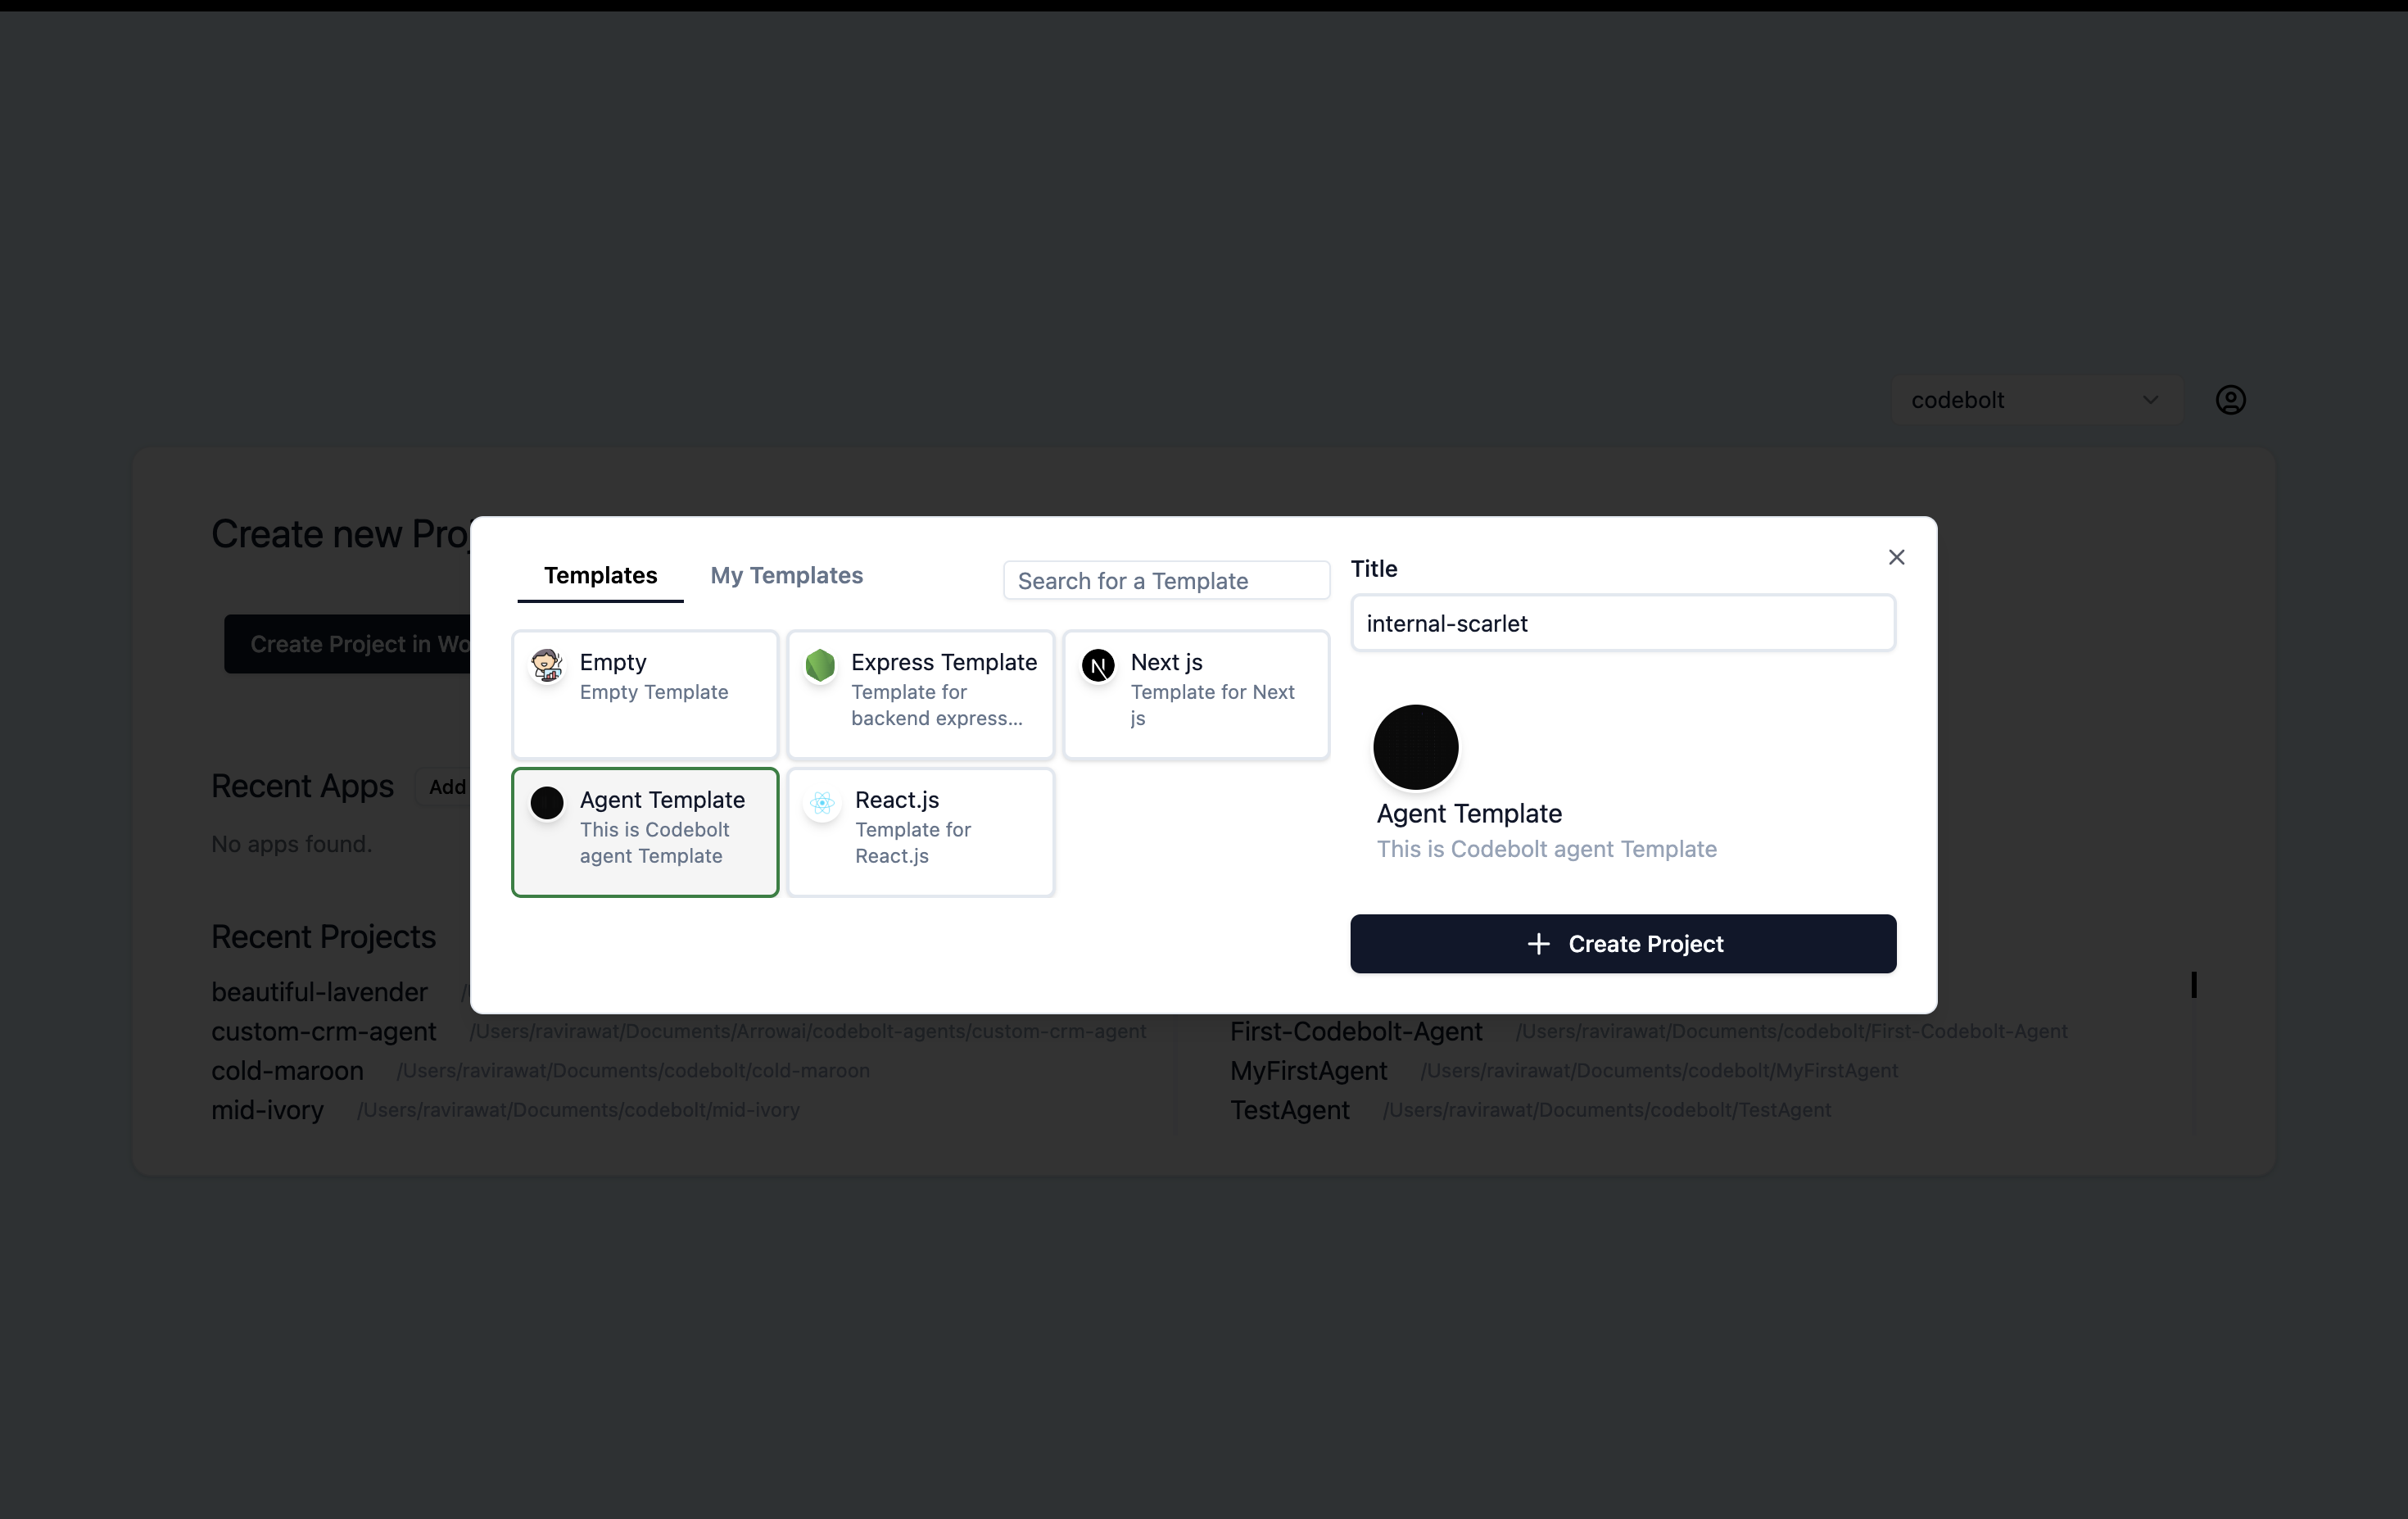Open the First-Codebolt-Agent recent project
This screenshot has height=1519, width=2408.
[x=1356, y=1031]
